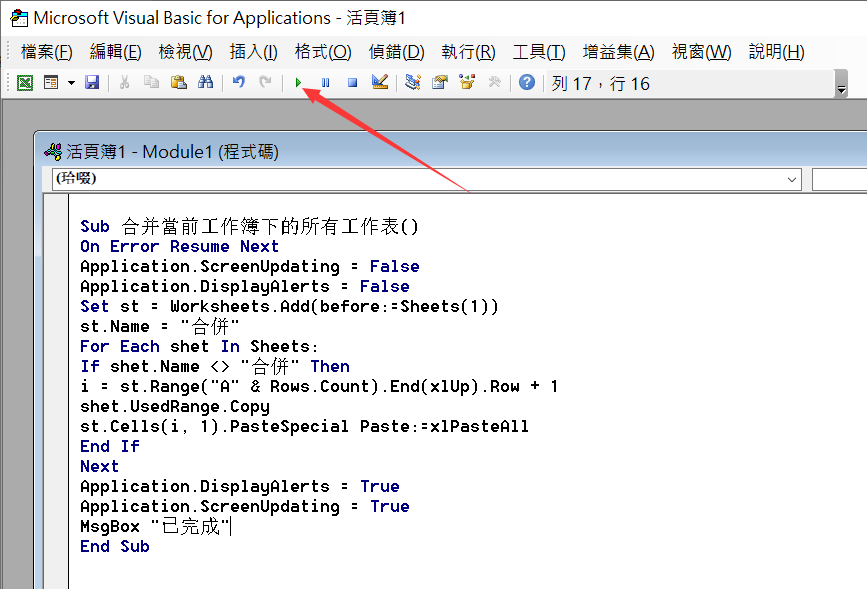Click the st.Name = "合併" line
Screen dimensions: 867x590
click(x=159, y=326)
